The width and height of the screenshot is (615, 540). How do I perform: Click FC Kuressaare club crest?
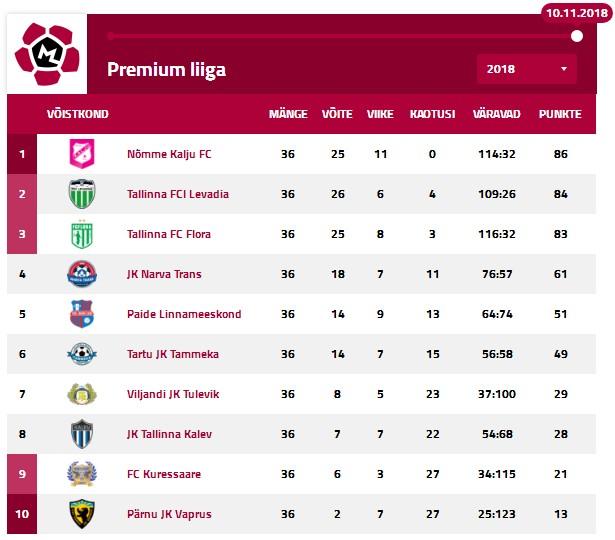pos(81,474)
